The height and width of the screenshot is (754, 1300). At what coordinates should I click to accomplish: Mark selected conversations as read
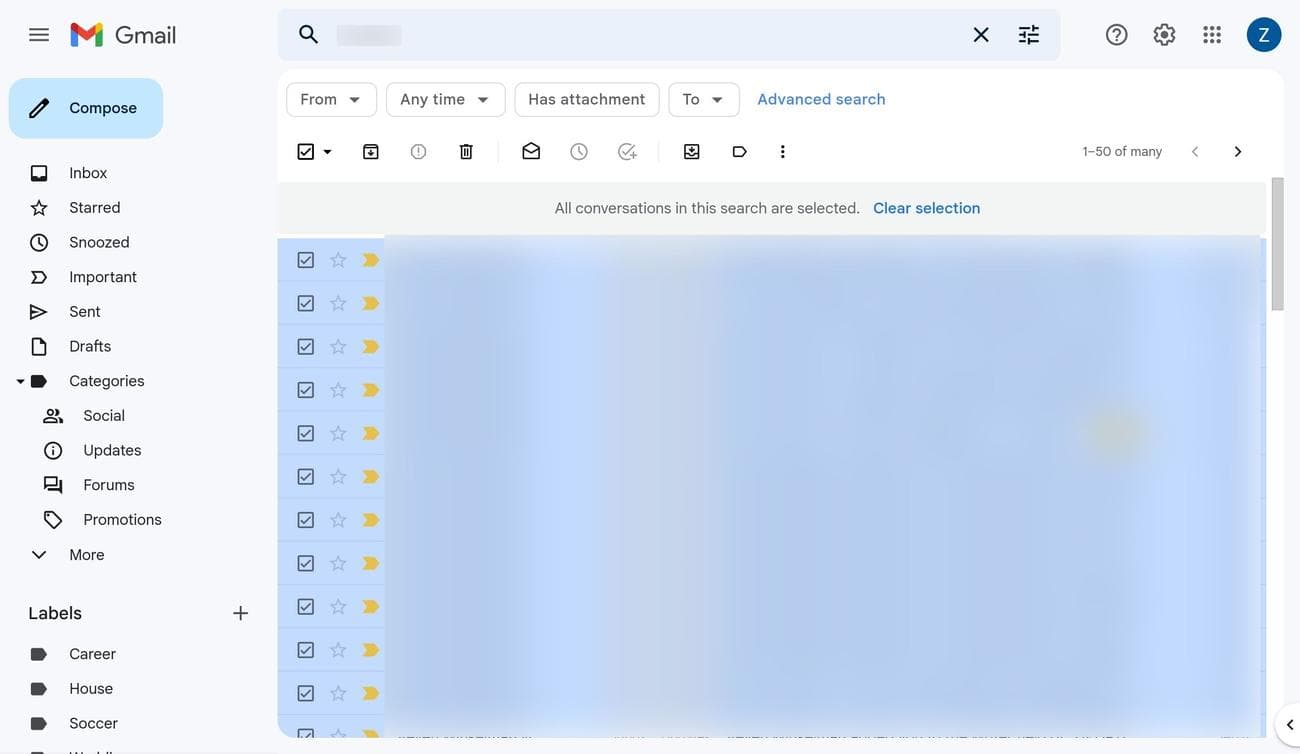pos(531,152)
